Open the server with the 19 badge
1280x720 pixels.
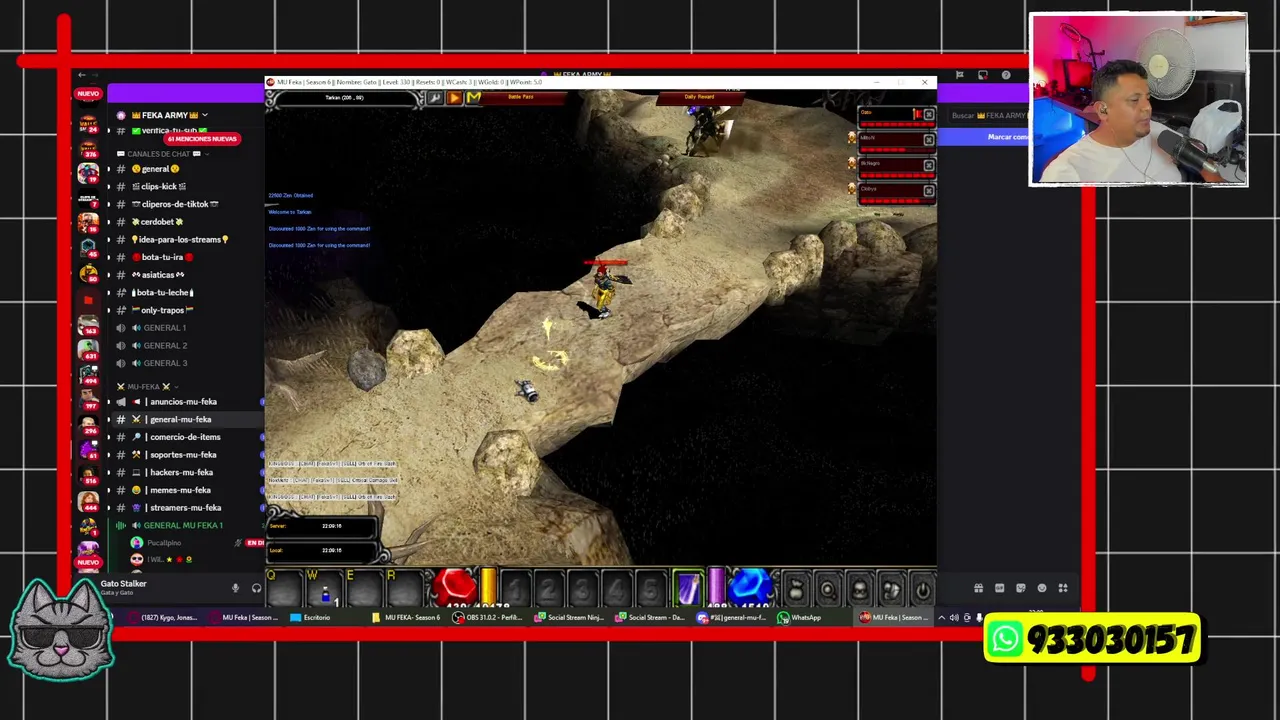pos(88,173)
